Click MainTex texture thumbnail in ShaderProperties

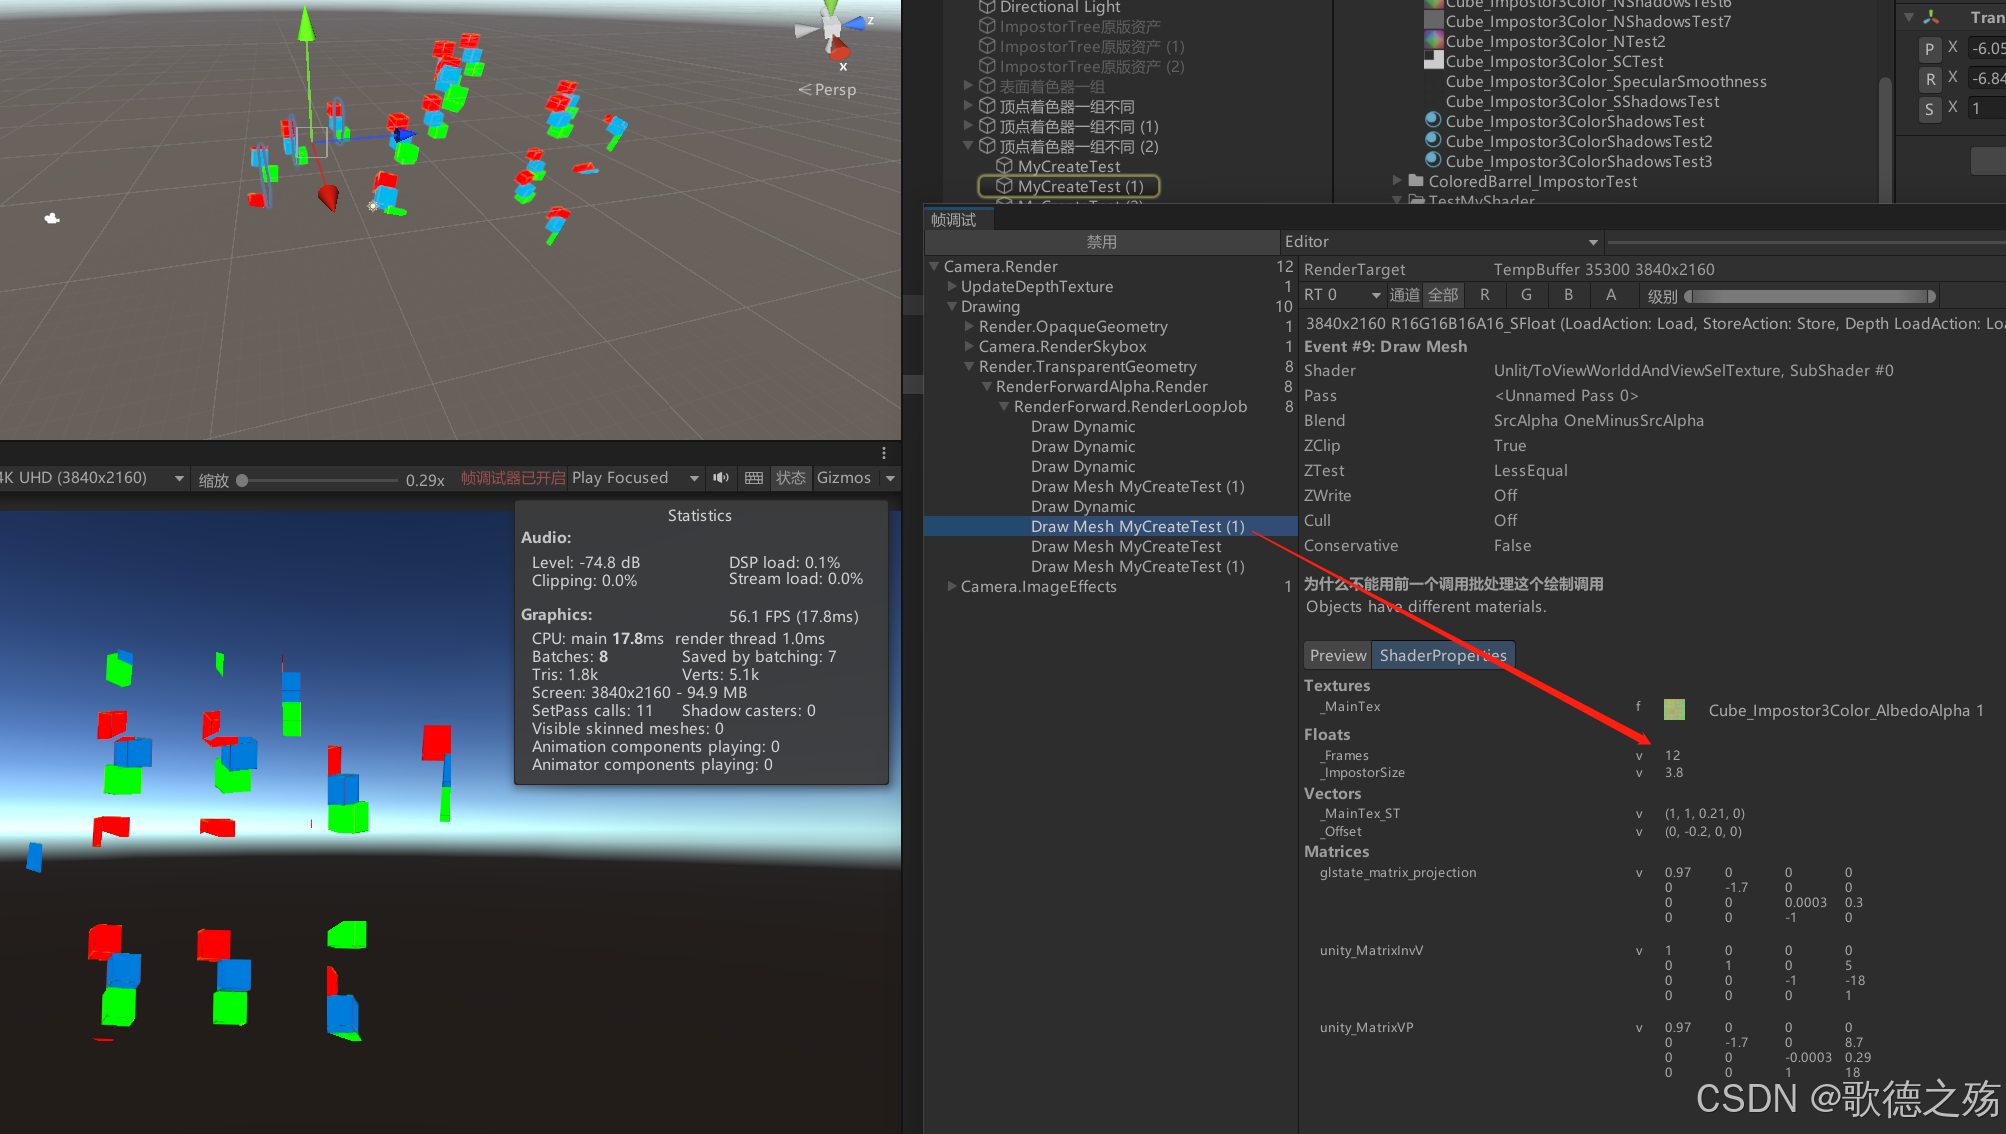[1674, 710]
